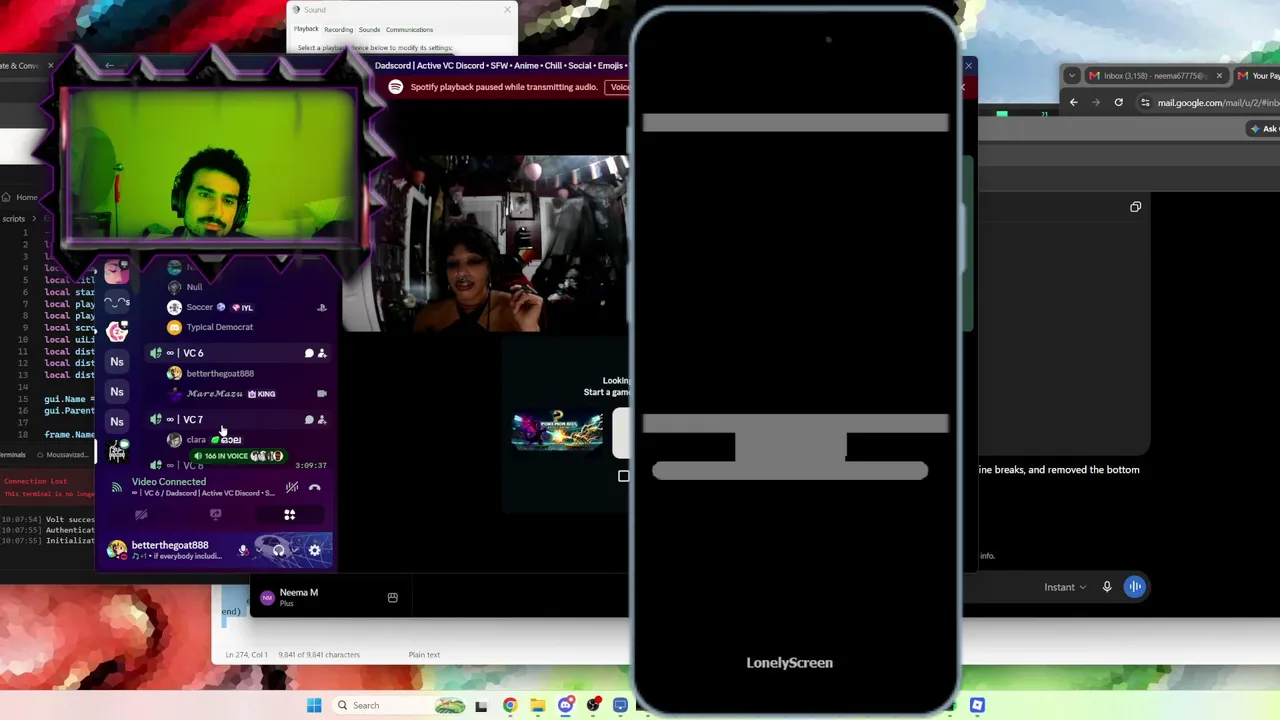Deafen headphones in Discord user panel
The height and width of the screenshot is (720, 1280).
coord(278,549)
